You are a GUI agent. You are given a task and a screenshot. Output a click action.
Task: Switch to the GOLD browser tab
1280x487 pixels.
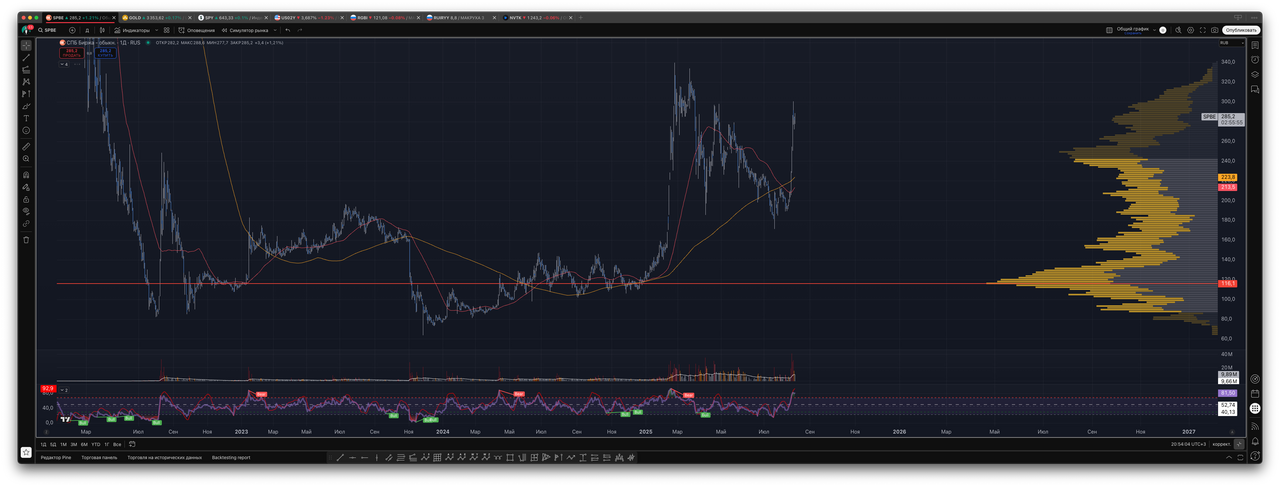pyautogui.click(x=151, y=18)
